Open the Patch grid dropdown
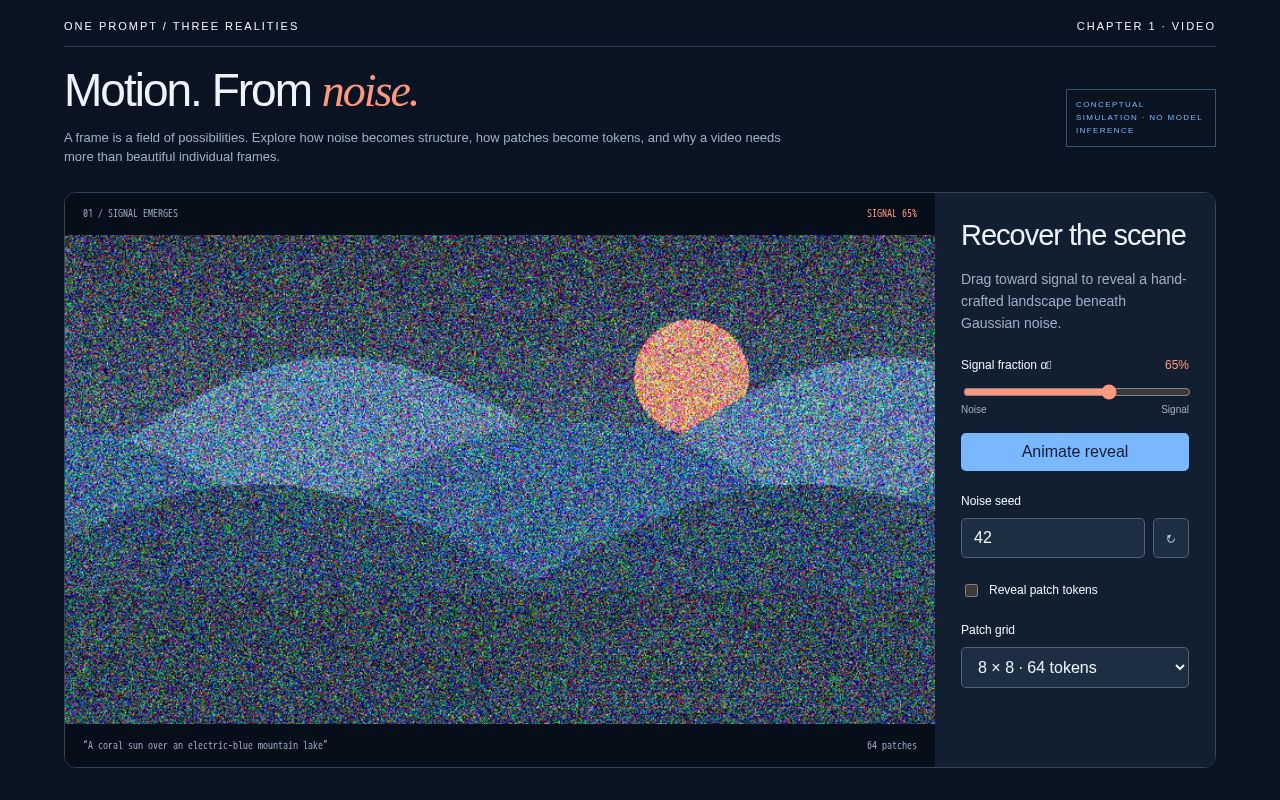1280x800 pixels. (1075, 667)
